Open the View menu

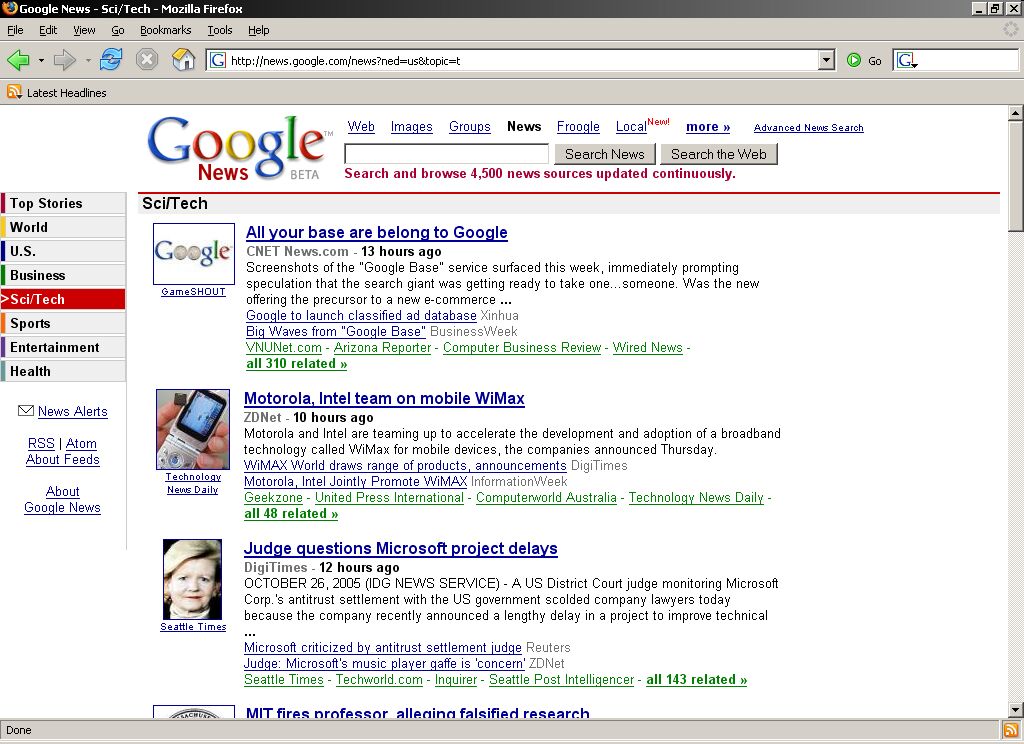pos(84,30)
